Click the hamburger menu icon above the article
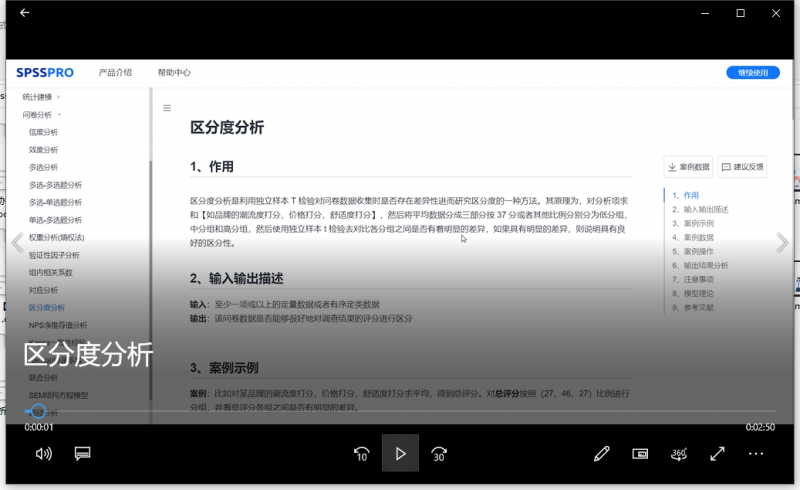This screenshot has width=800, height=490. click(167, 108)
